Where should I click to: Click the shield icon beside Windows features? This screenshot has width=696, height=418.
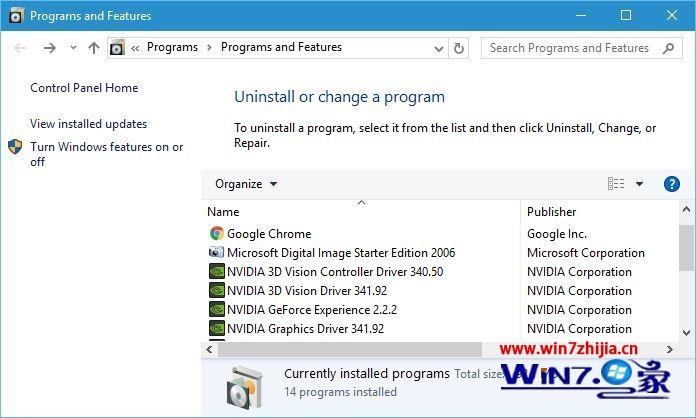tap(15, 147)
